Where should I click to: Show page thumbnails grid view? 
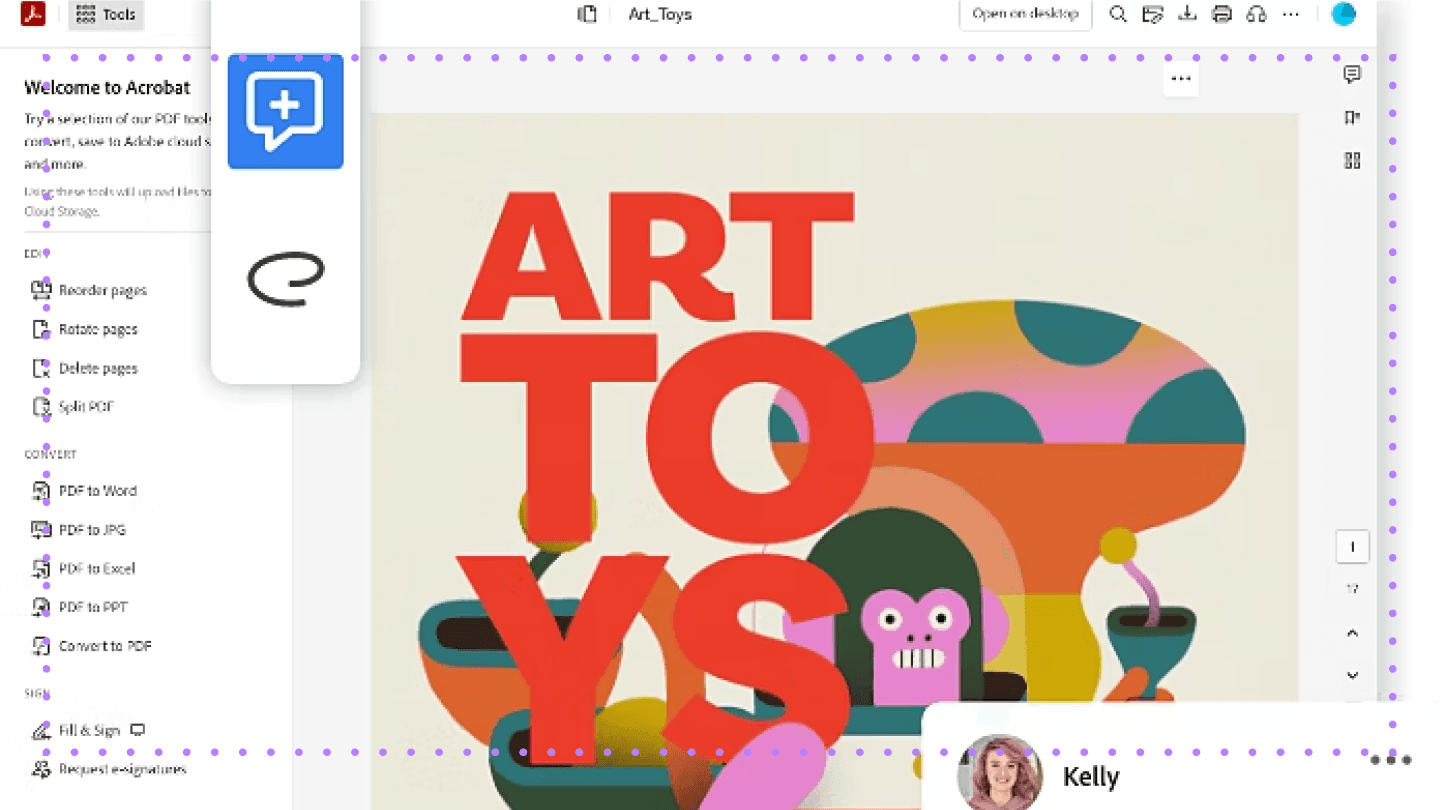click(x=1352, y=161)
